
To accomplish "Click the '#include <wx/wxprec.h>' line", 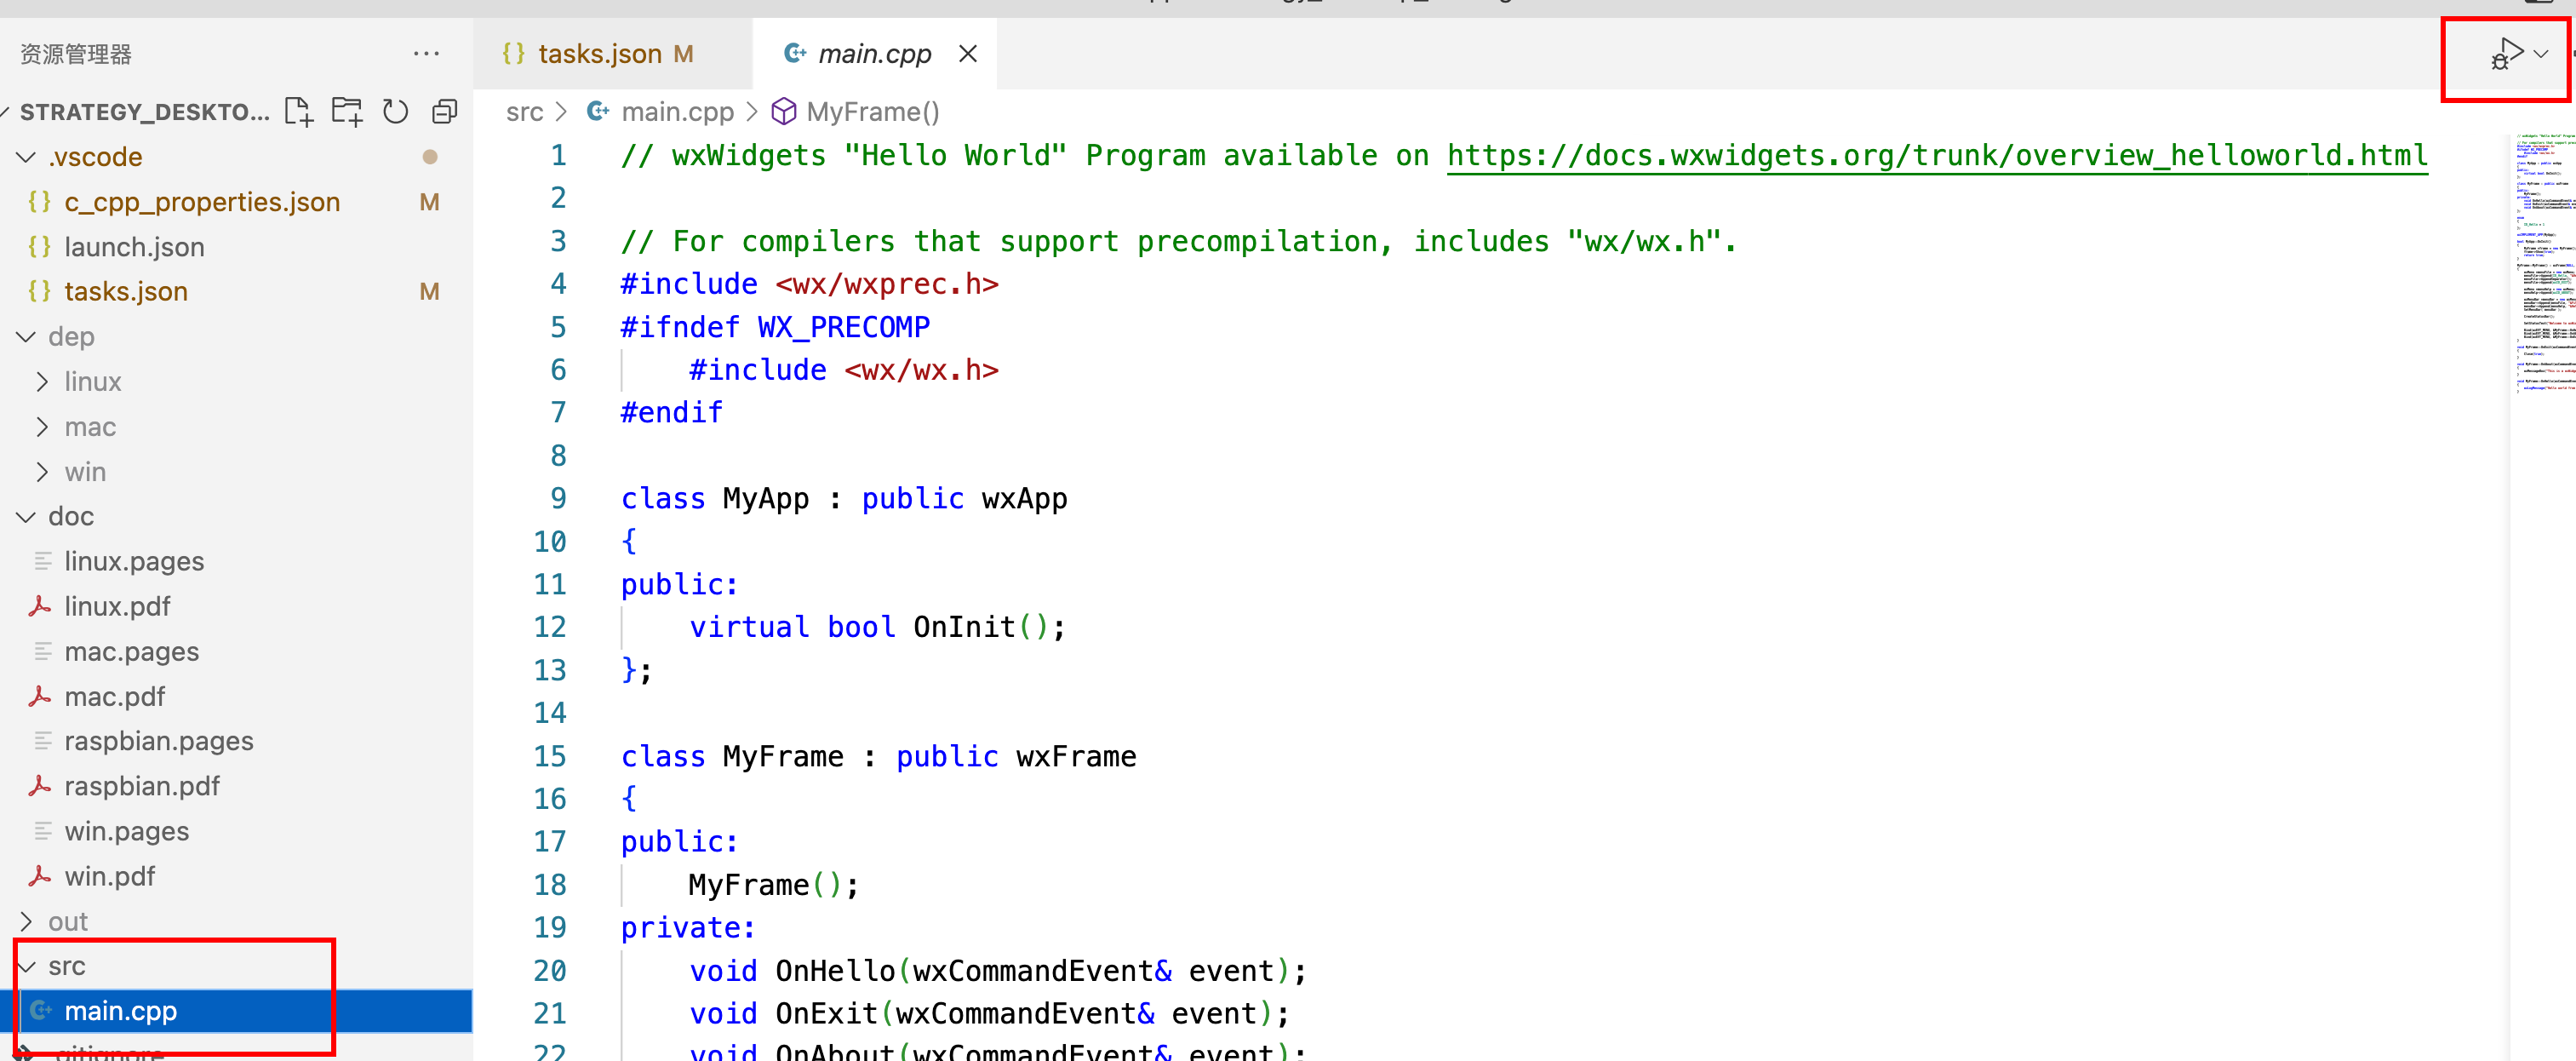I will click(x=809, y=284).
